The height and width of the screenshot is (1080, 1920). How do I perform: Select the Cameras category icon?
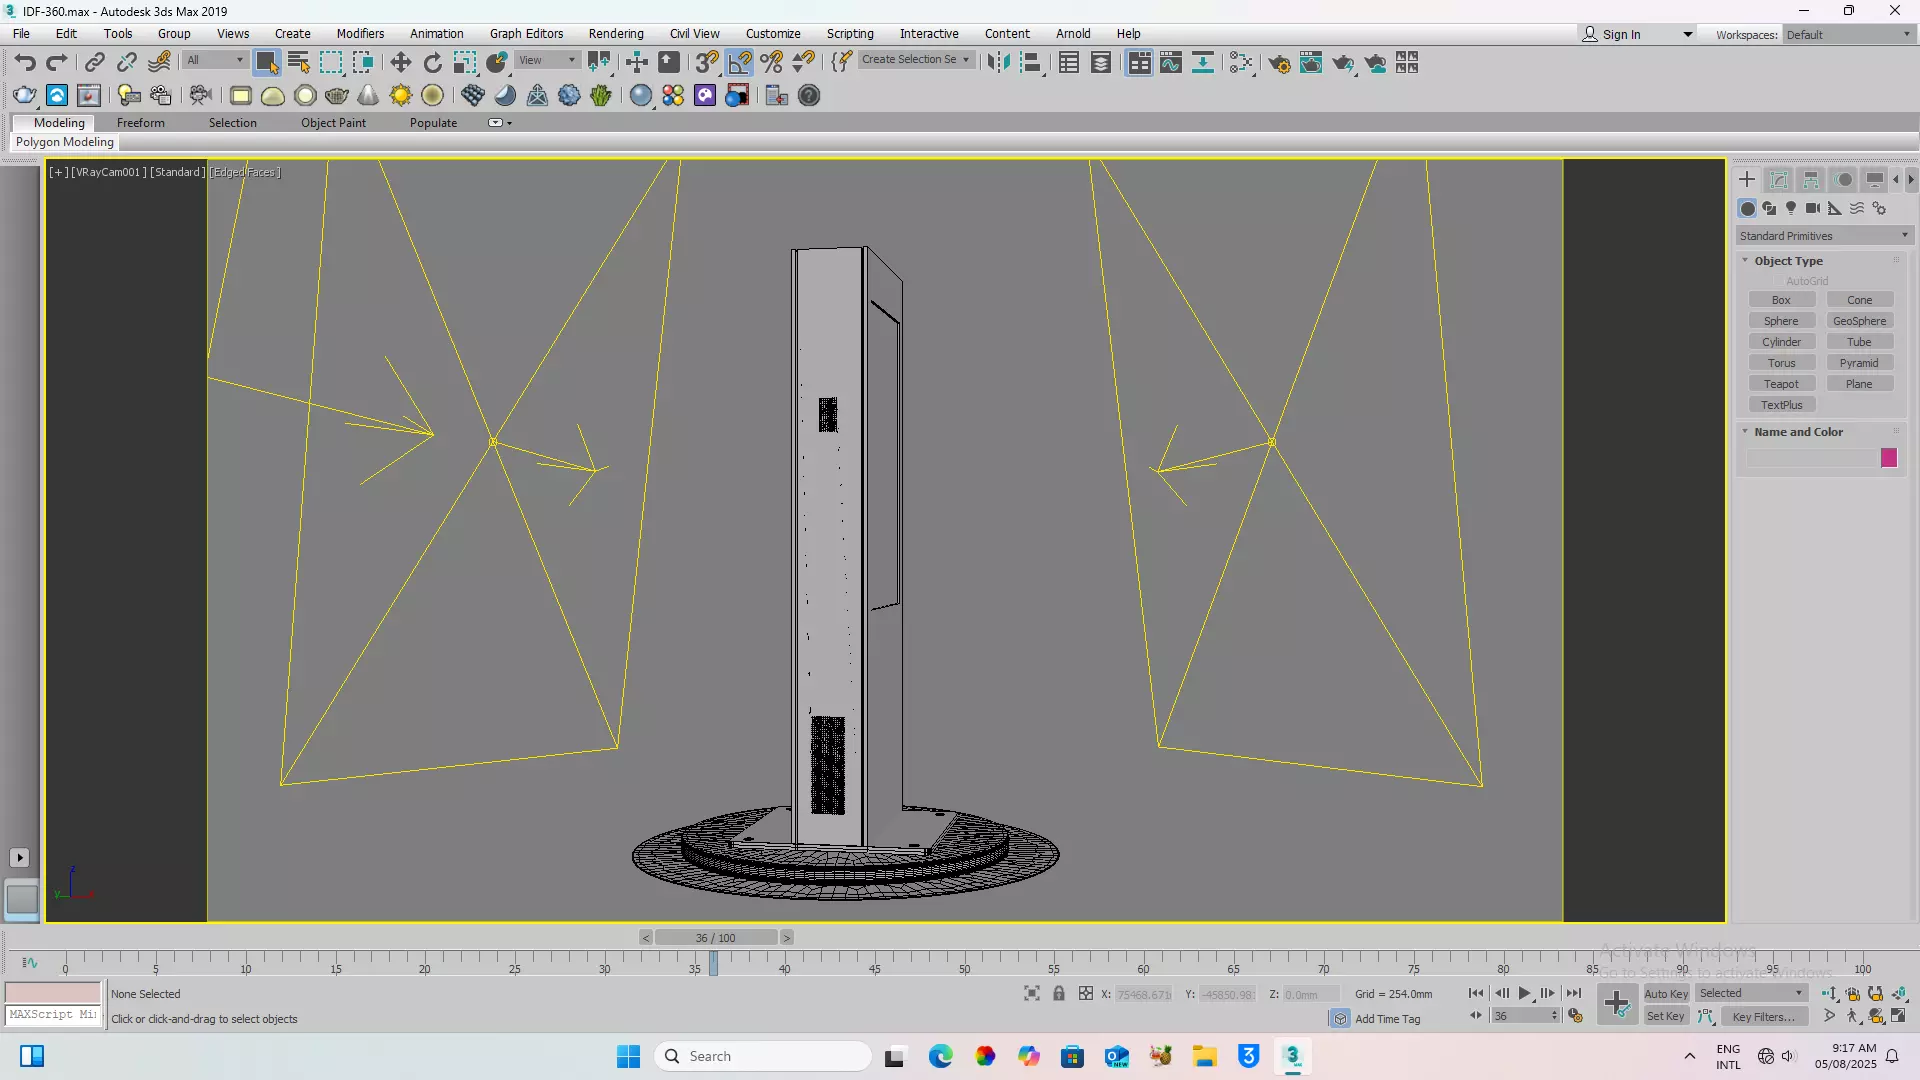point(1813,208)
